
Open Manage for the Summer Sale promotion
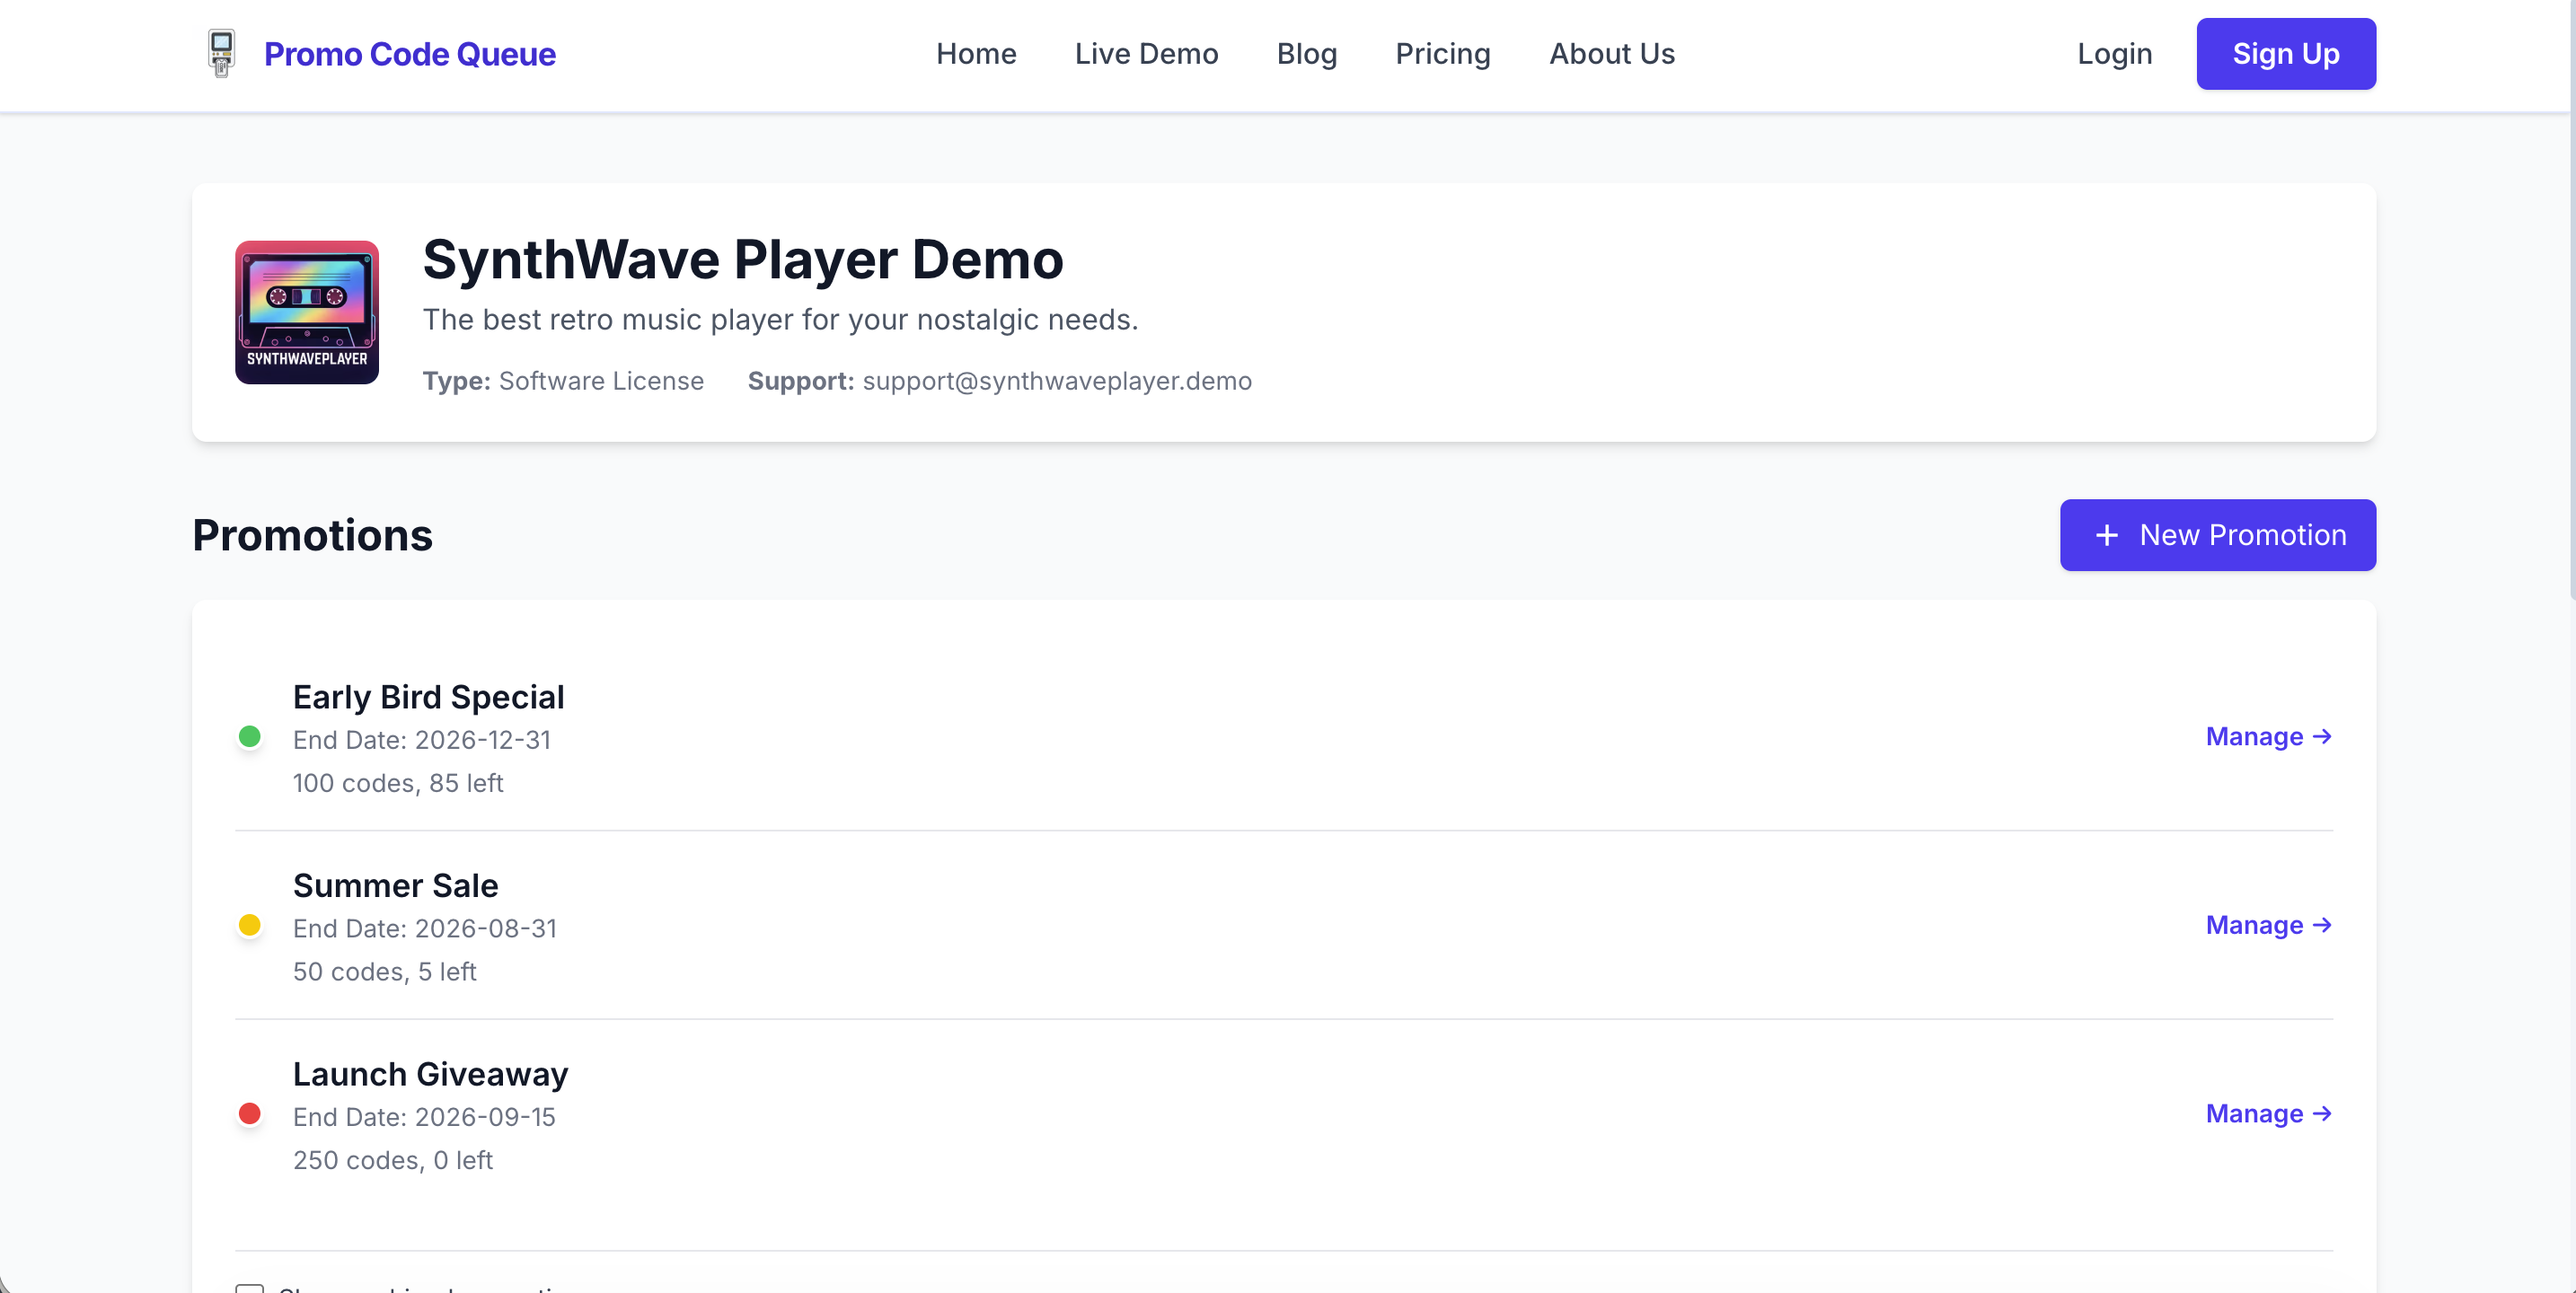point(2267,925)
